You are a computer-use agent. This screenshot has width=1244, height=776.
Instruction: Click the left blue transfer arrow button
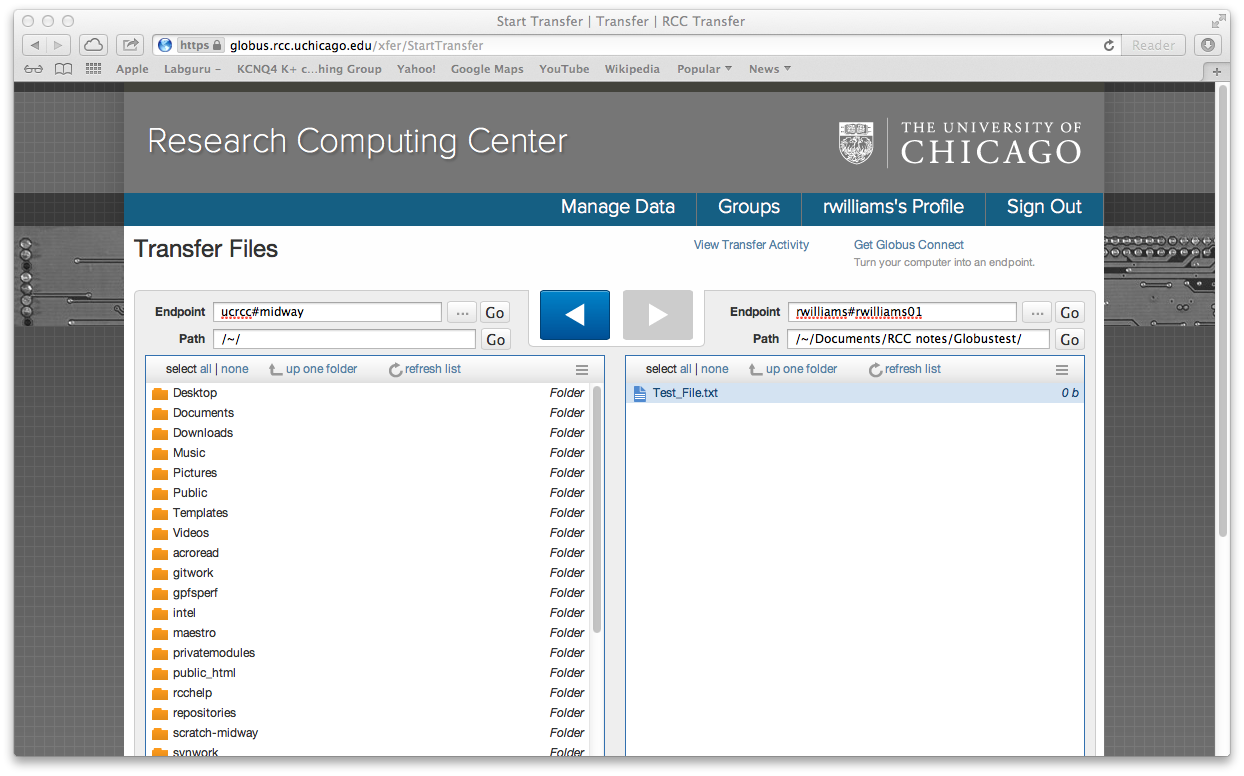click(575, 315)
